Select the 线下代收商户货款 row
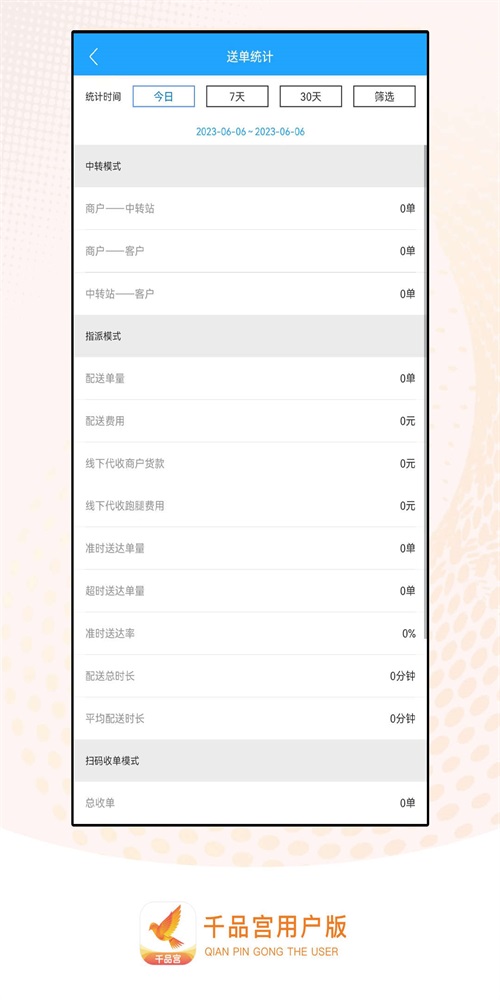500x1000 pixels. (250, 464)
